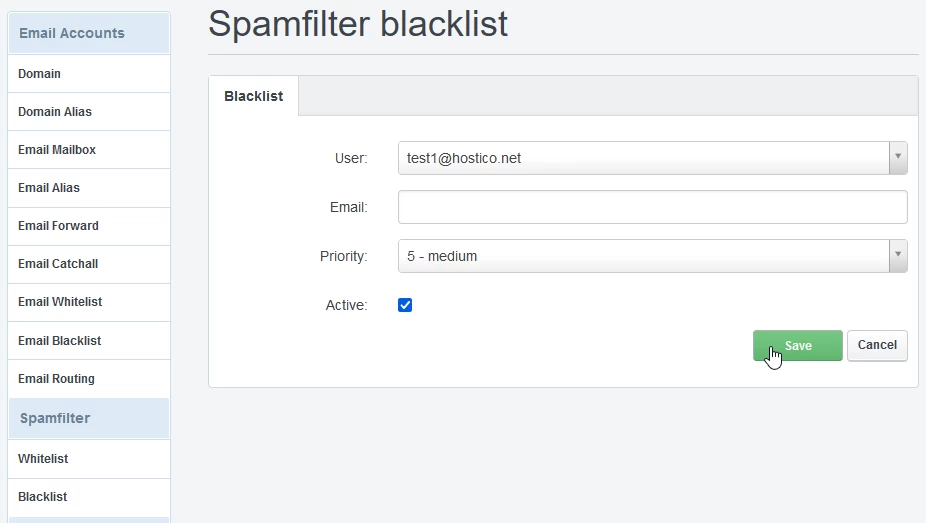
Task: Uncheck the Active checkbox
Action: (405, 305)
